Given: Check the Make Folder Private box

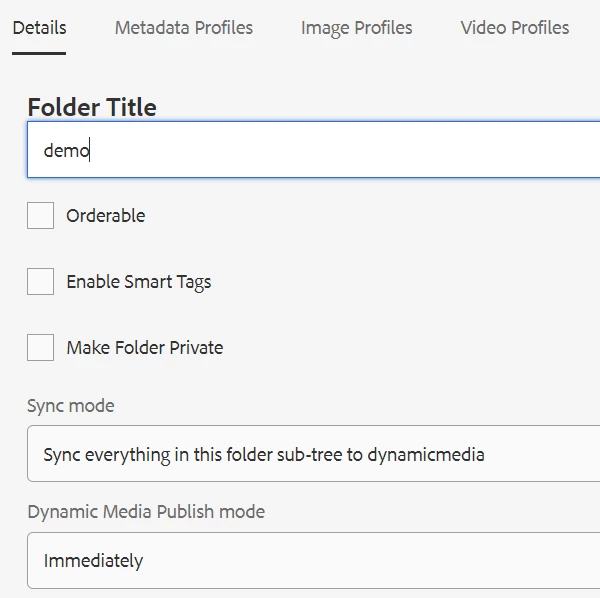Looking at the screenshot, I should [41, 348].
